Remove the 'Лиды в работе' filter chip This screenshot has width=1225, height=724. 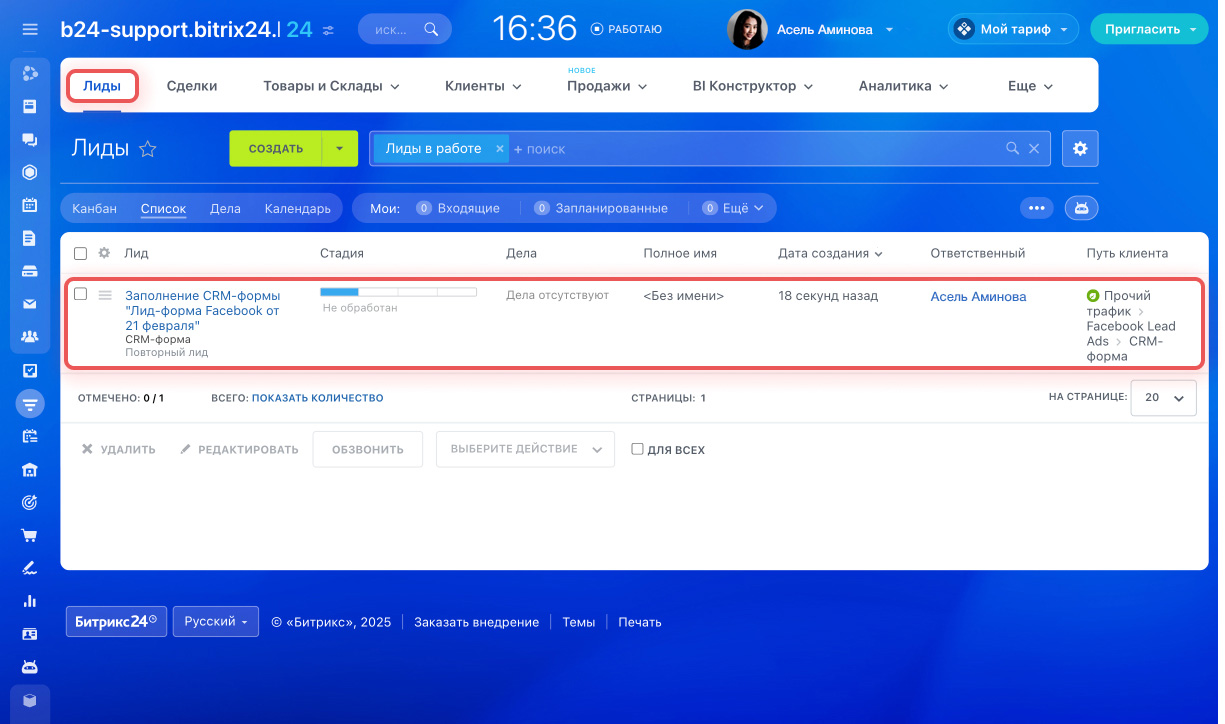tap(499, 148)
